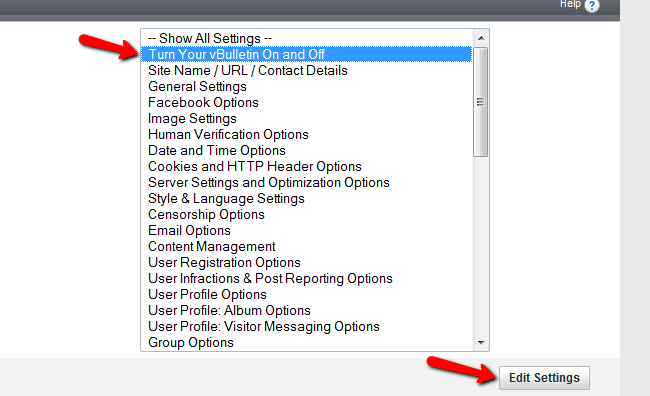Screen dimensions: 650x396
Task: Choose 'Group Options' at list bottom
Action: coord(306,343)
